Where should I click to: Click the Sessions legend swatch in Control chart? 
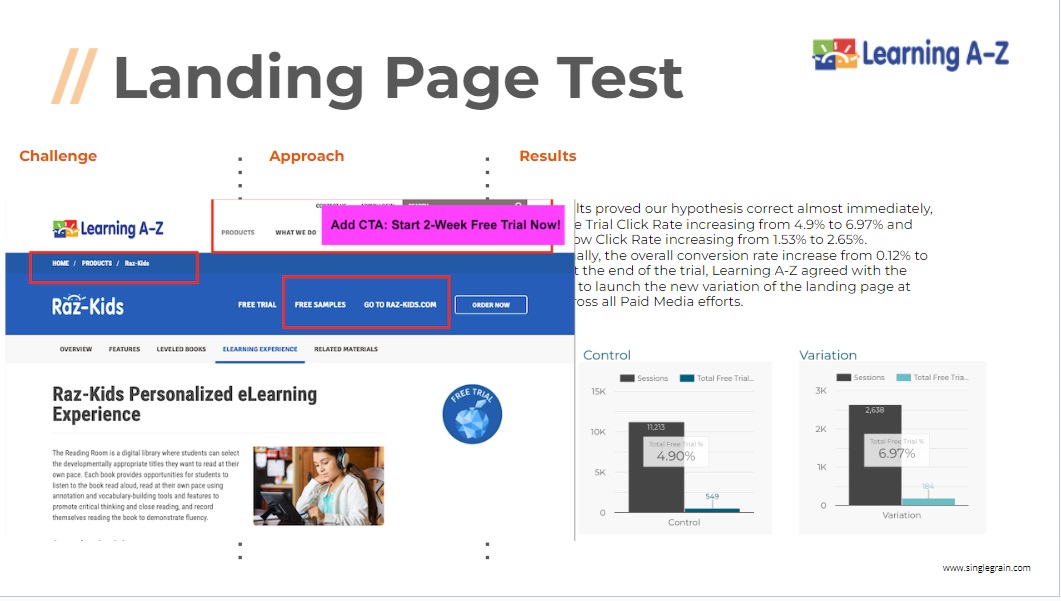point(627,378)
